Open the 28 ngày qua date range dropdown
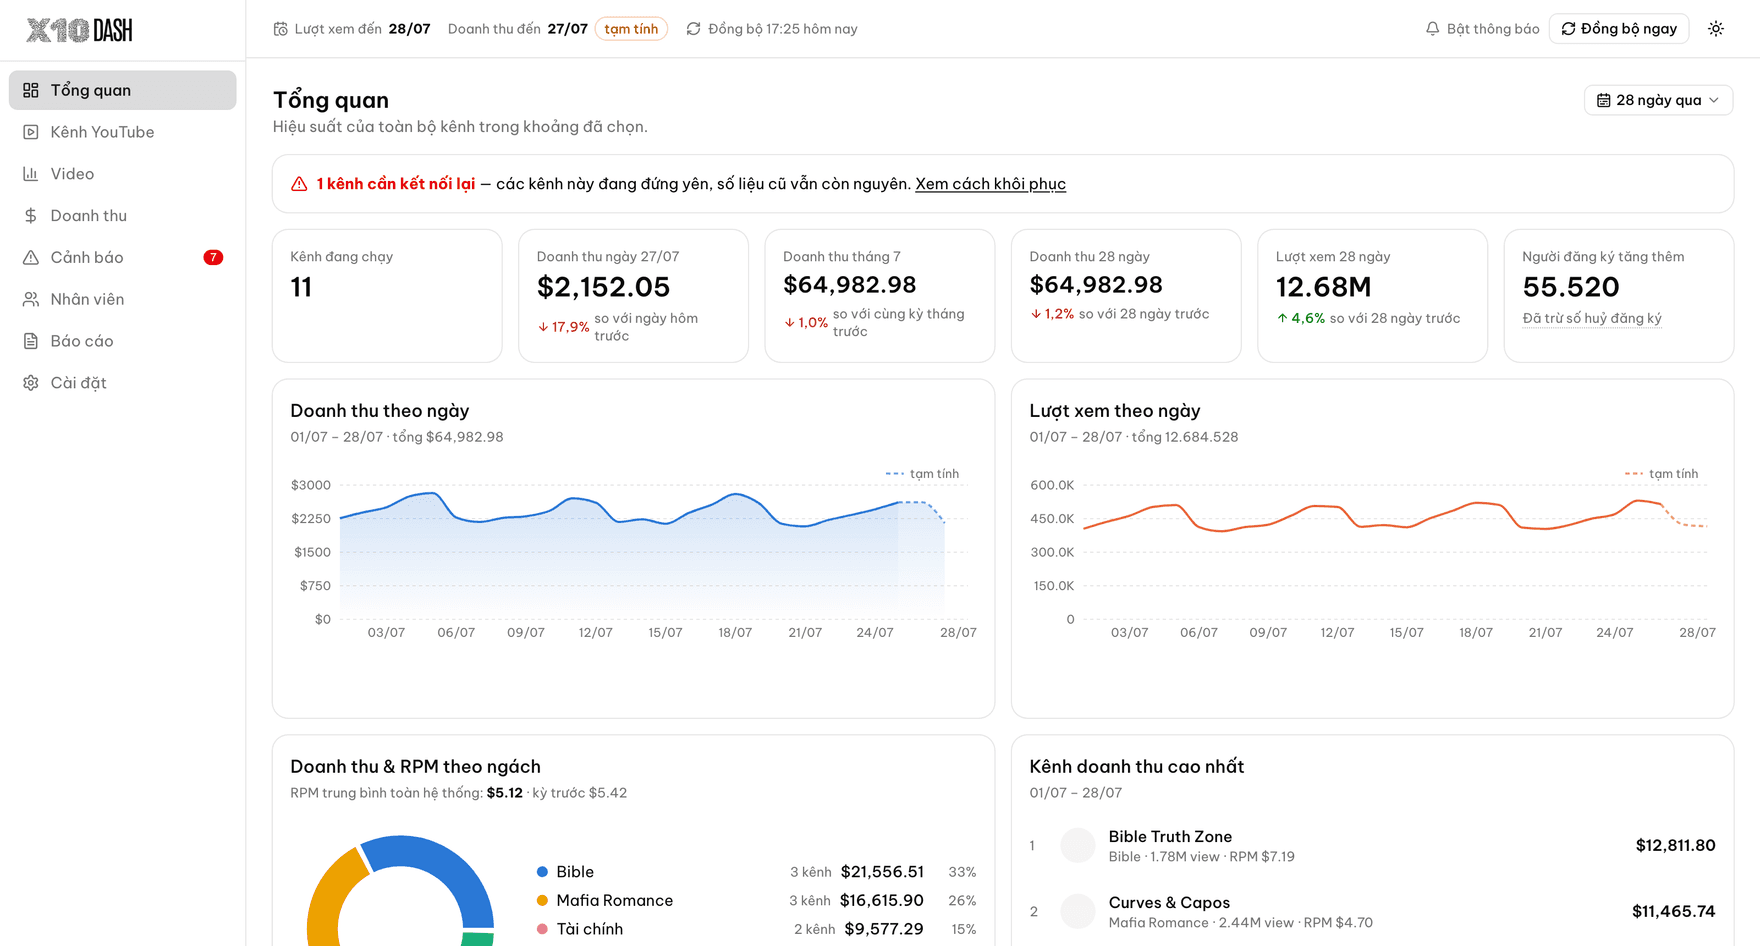 1658,100
